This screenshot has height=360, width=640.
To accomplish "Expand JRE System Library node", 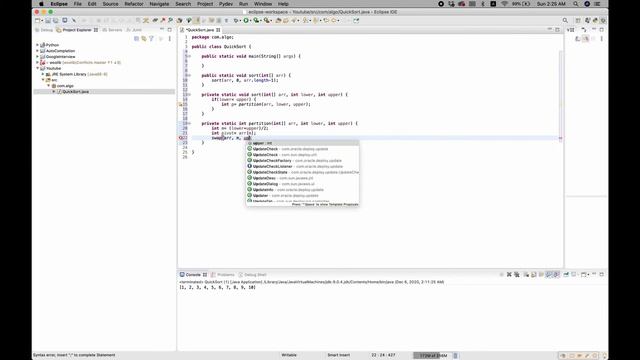I will pyautogui.click(x=43, y=74).
